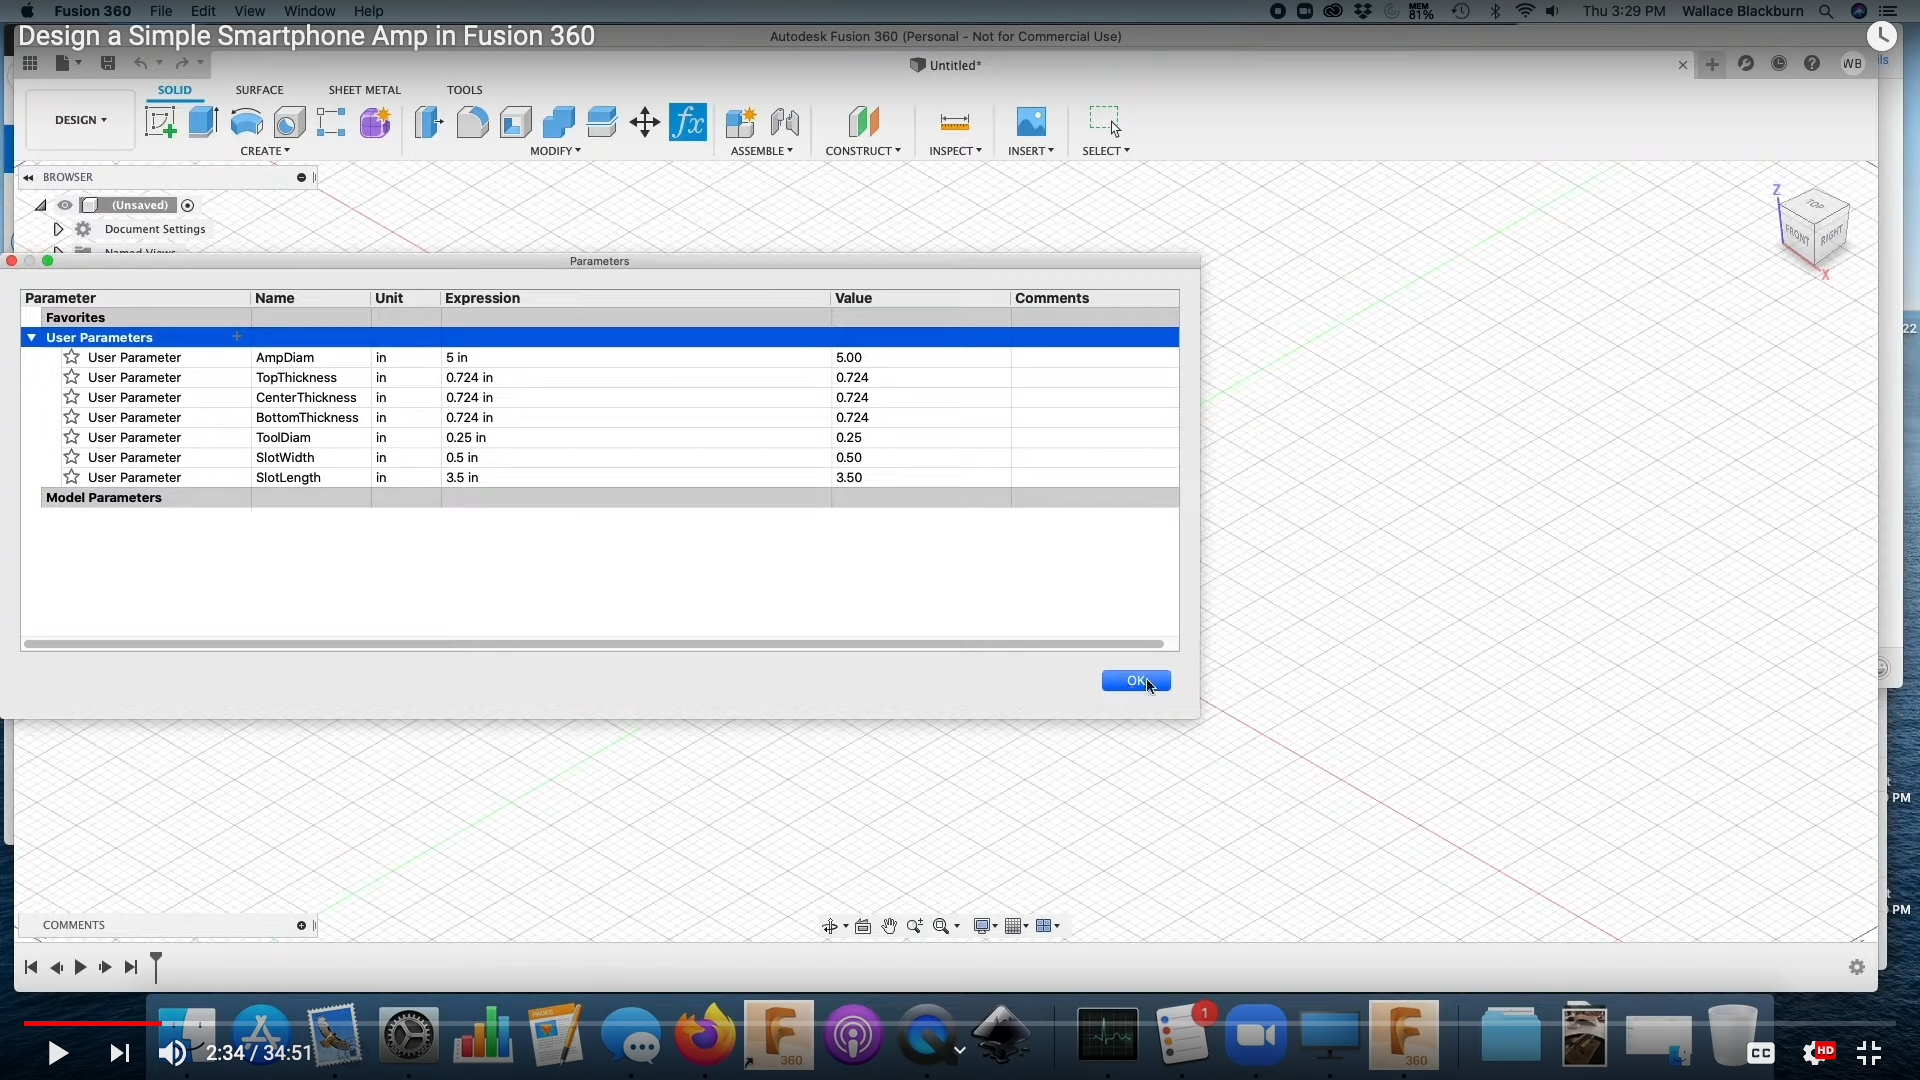Add user parameter plus button
Viewport: 1920px width, 1080px height.
237,337
